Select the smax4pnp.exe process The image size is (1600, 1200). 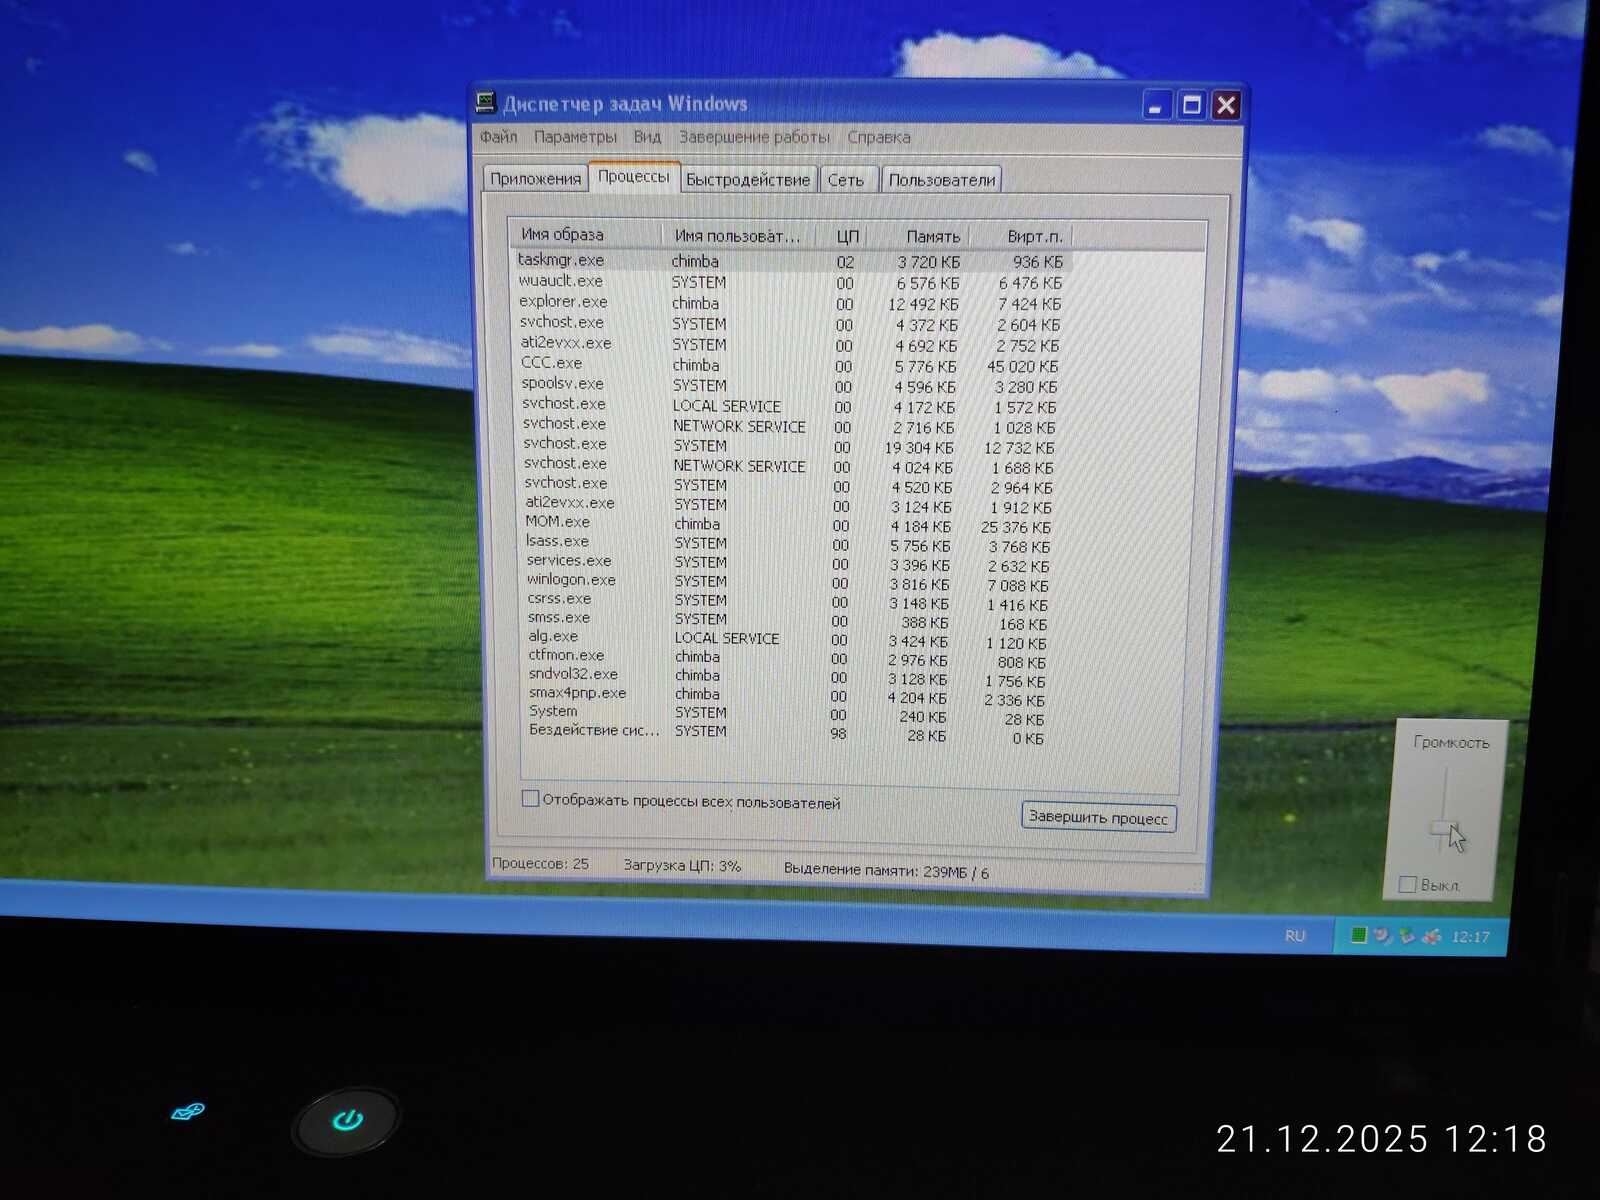(x=790, y=696)
